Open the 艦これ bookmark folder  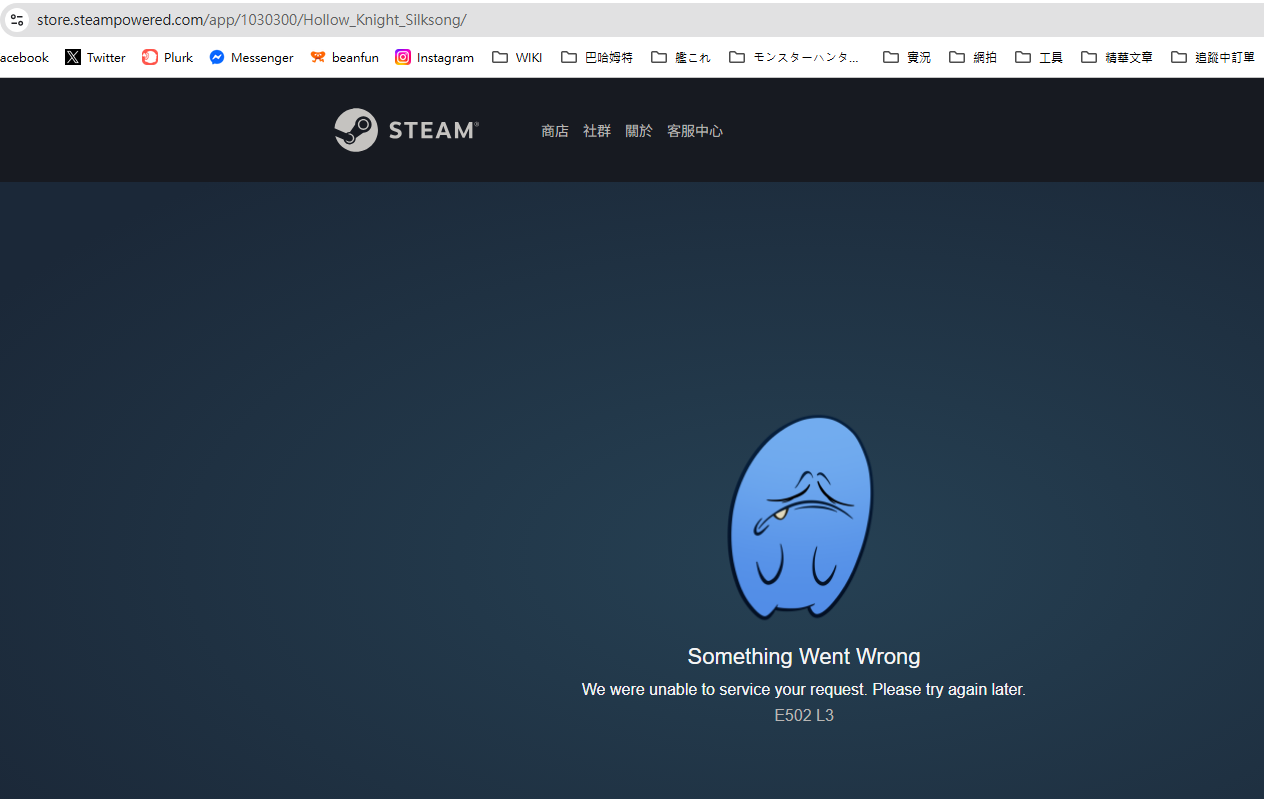coord(681,57)
